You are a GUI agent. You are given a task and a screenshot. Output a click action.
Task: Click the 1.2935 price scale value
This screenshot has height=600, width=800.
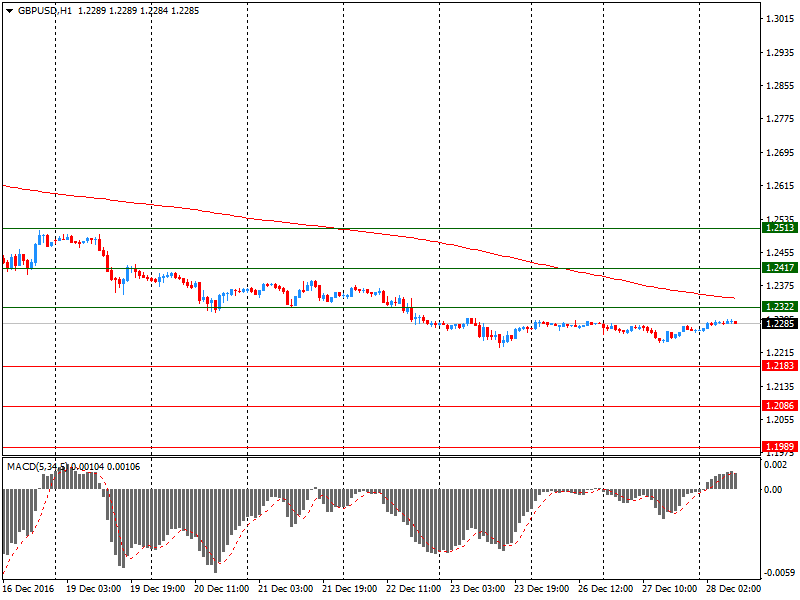[780, 53]
